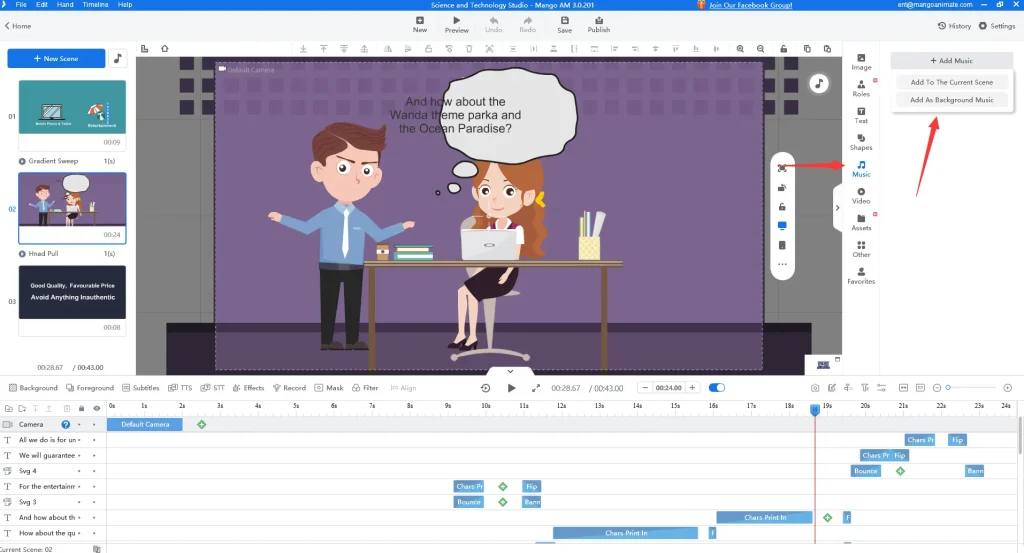This screenshot has height=553, width=1024.
Task: Open the Timeline menu in the menu bar
Action: coord(95,5)
